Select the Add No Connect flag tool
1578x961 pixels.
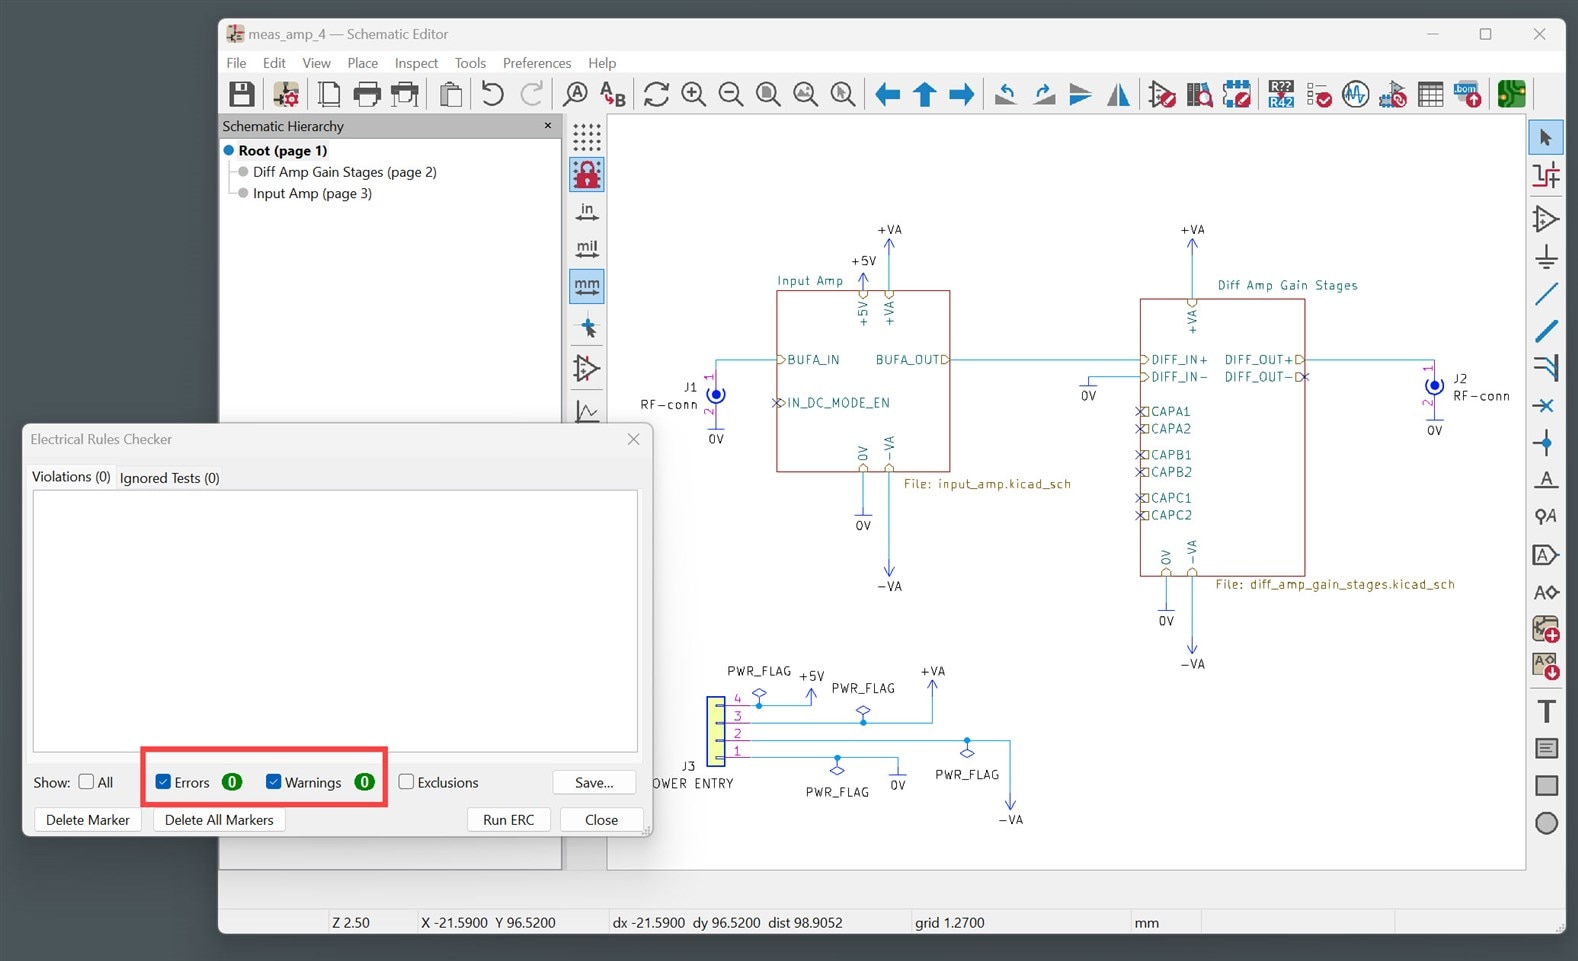1546,405
